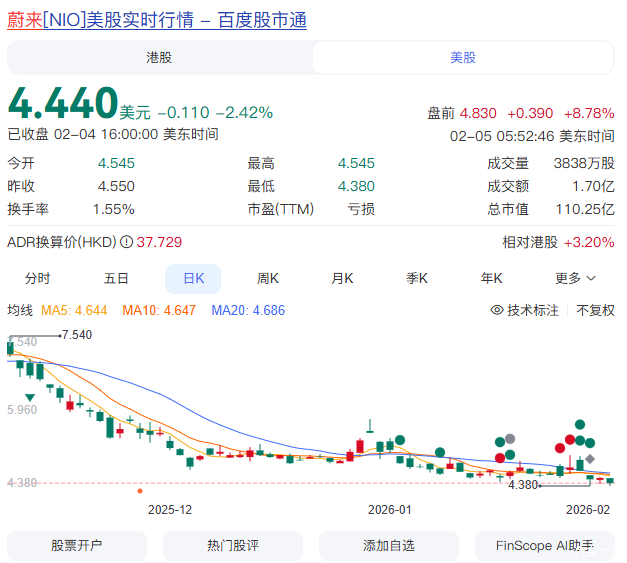Image resolution: width=627 pixels, height=563 pixels.
Task: Switch to the 港股 tab
Action: click(x=159, y=58)
